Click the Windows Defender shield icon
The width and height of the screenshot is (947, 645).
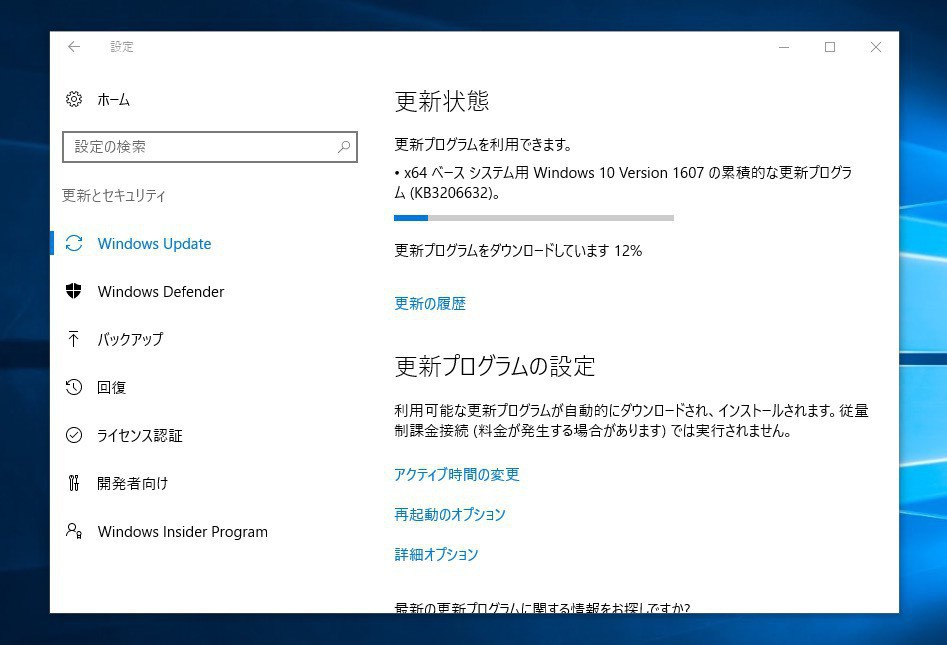tap(74, 291)
